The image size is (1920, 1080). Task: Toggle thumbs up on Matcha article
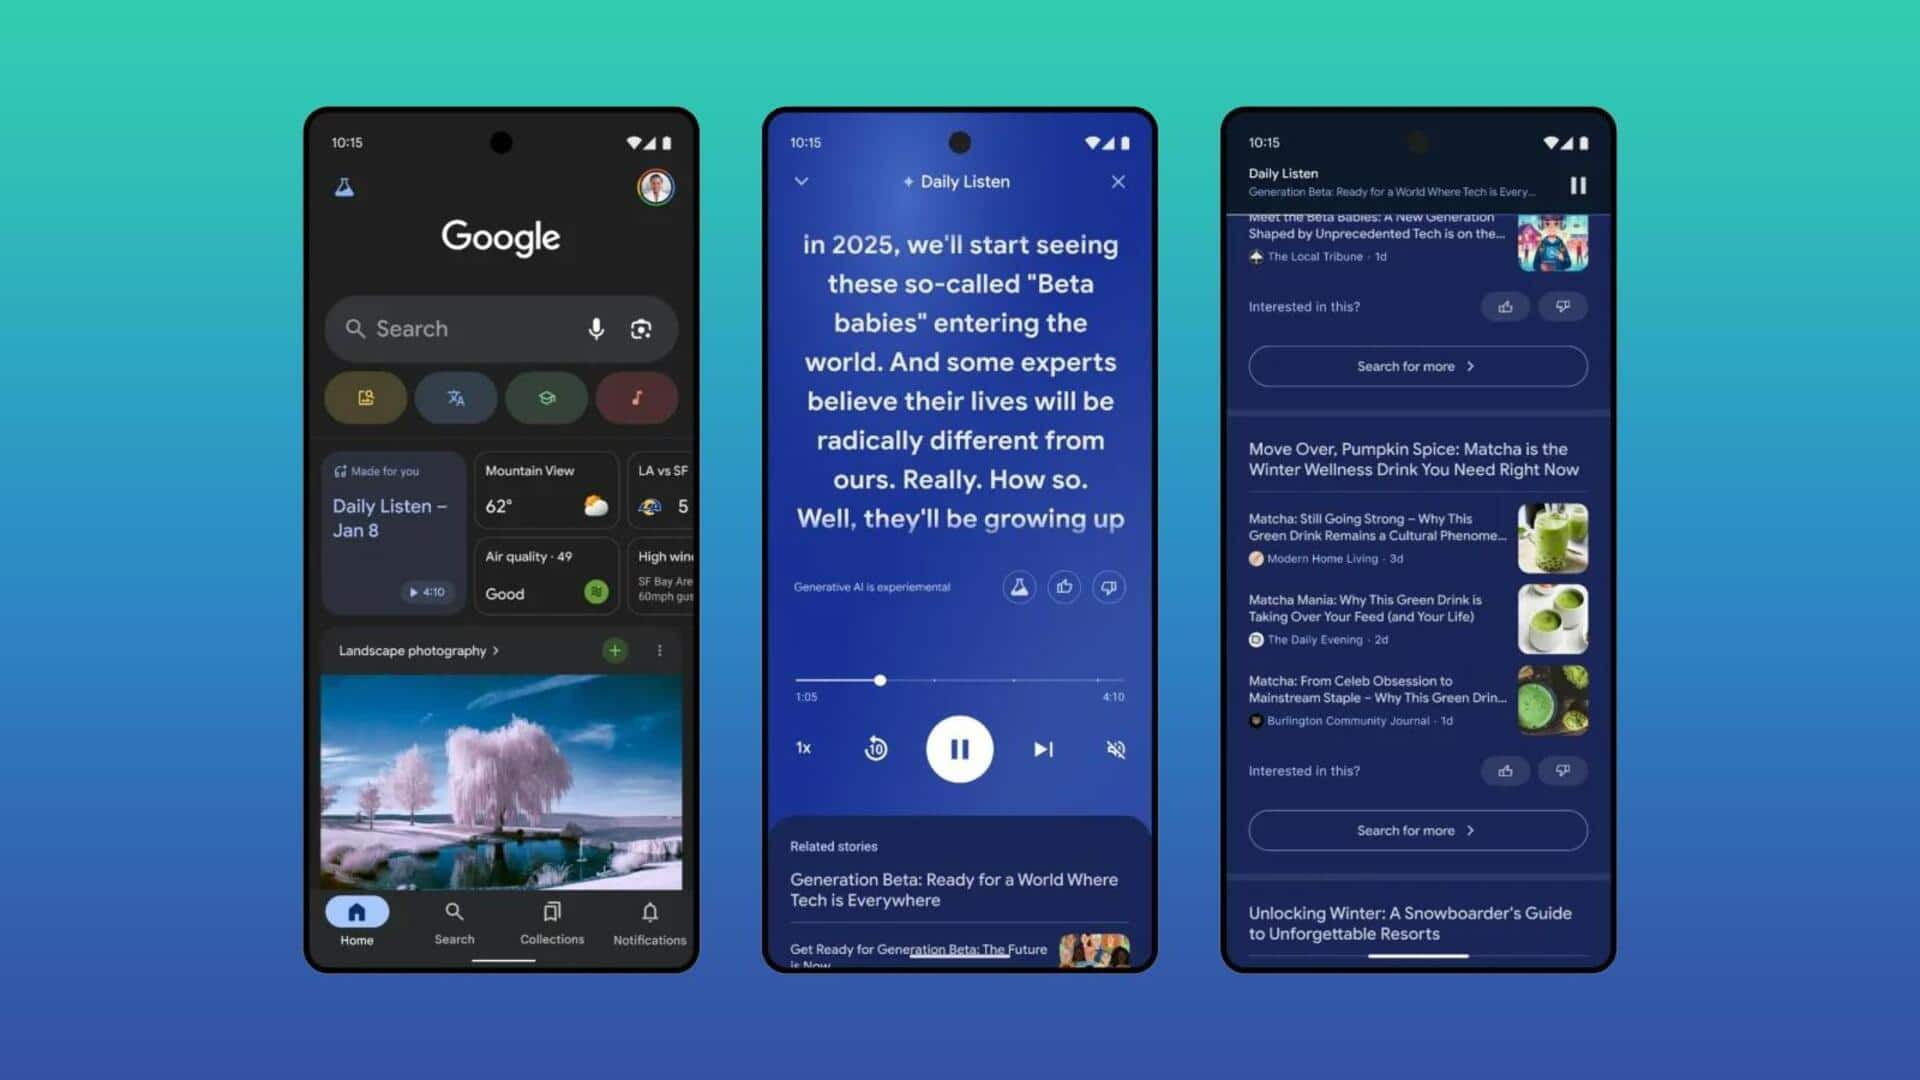(x=1505, y=770)
